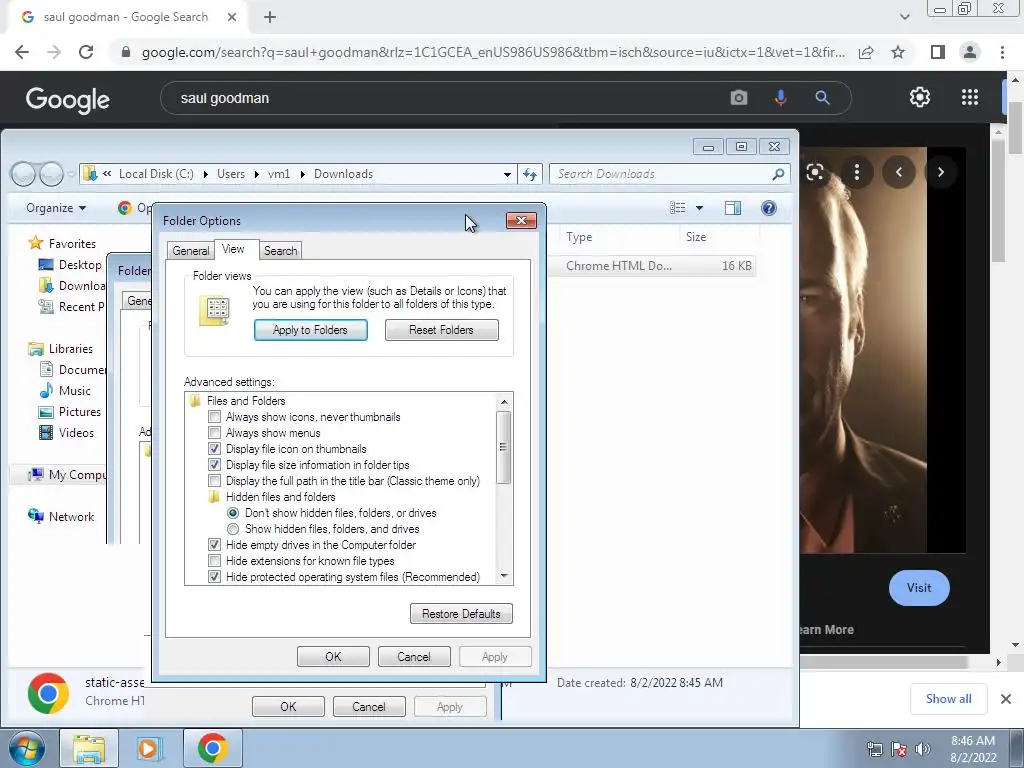Toggle Chrome side panel icon
This screenshot has width=1024, height=768.
coord(938,52)
